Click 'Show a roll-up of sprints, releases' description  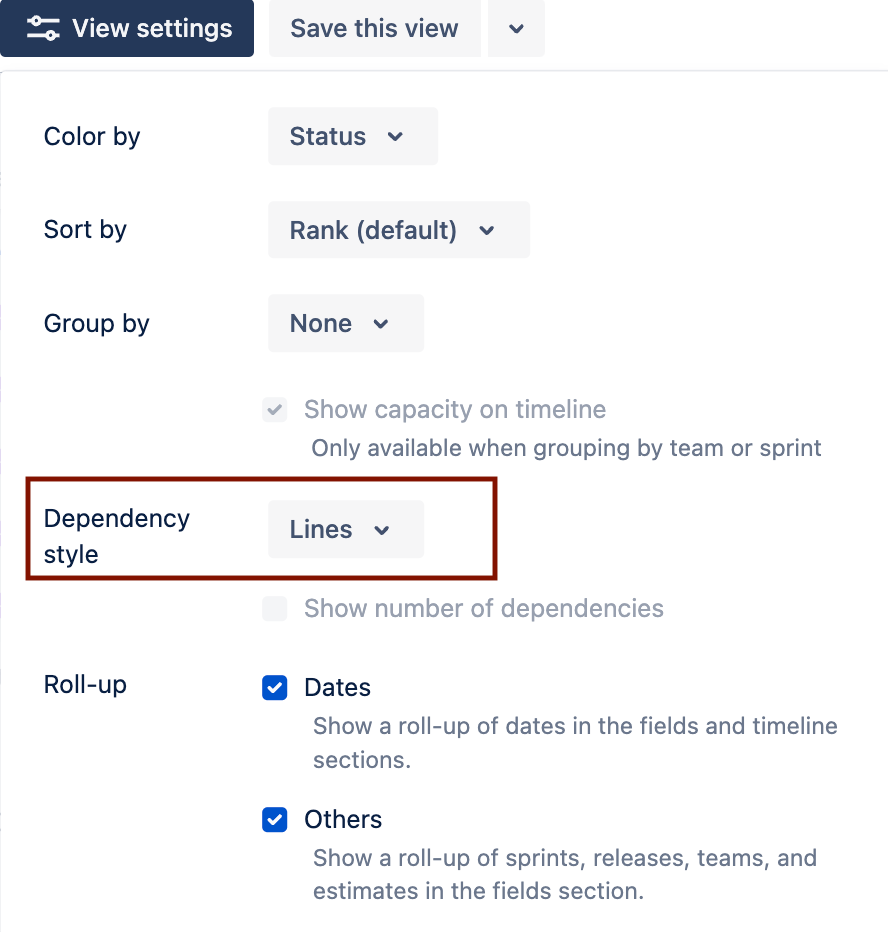pyautogui.click(x=565, y=874)
